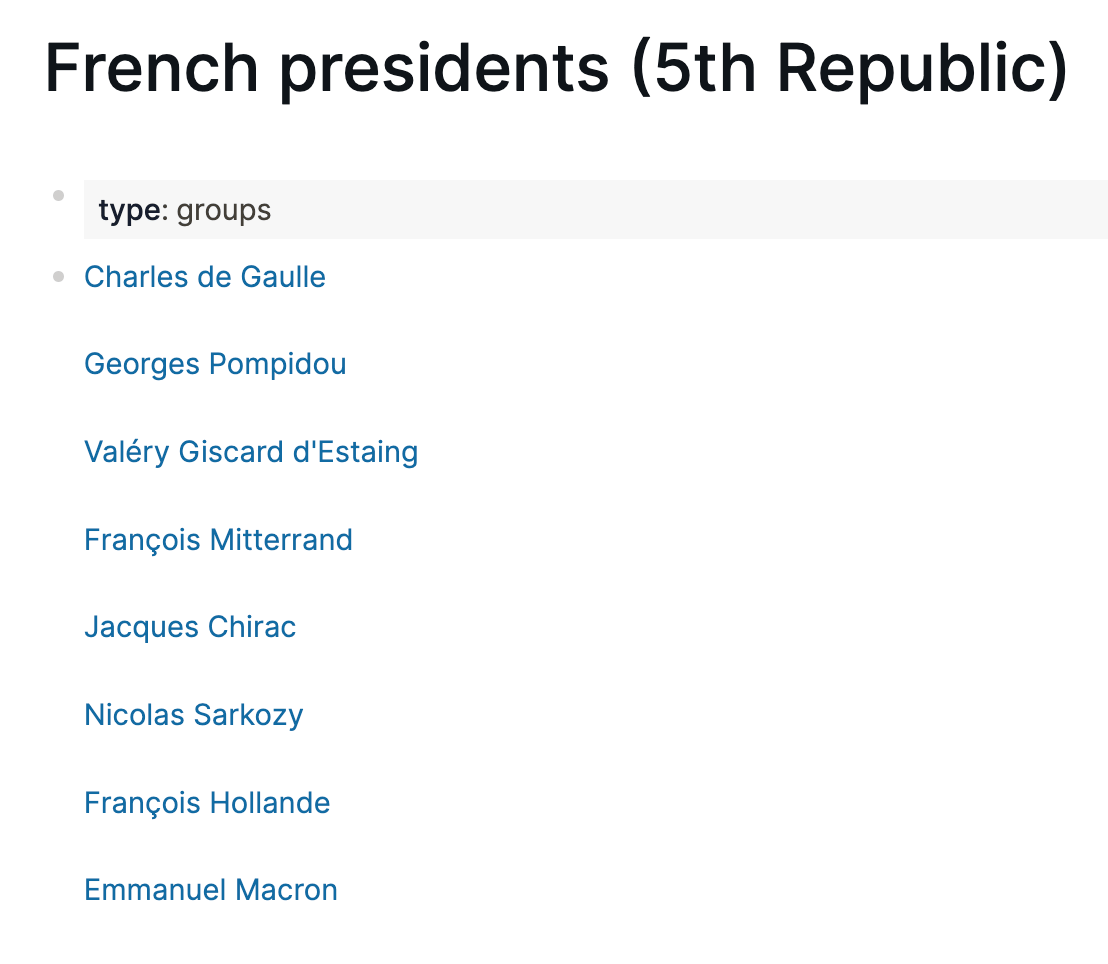
Task: Click the word 'French' in the title
Action: [x=152, y=68]
